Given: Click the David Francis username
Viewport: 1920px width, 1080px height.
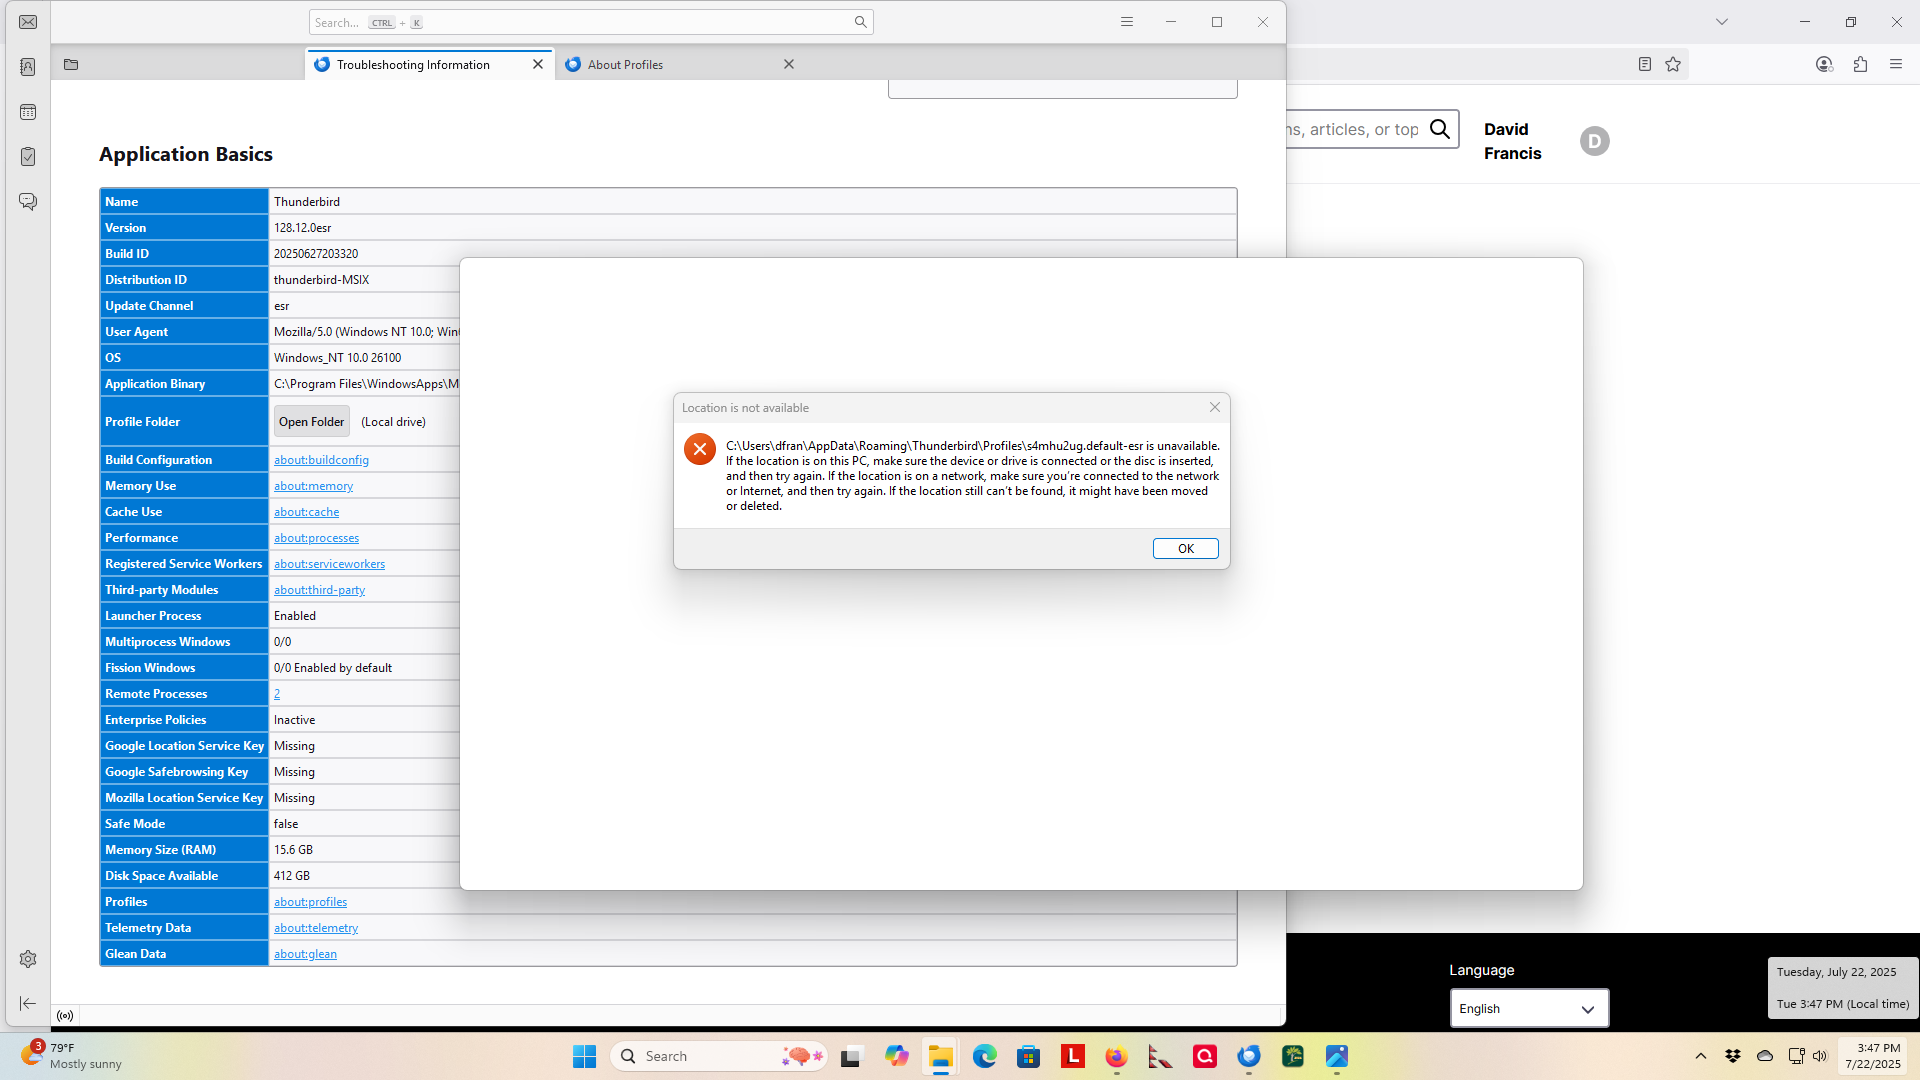Looking at the screenshot, I should [1512, 141].
